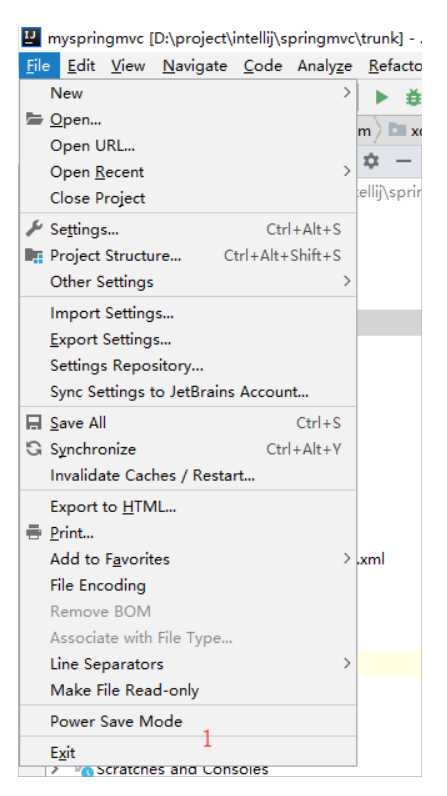This screenshot has width=447, height=796.
Task: Click the green Run triangle icon
Action: (382, 97)
